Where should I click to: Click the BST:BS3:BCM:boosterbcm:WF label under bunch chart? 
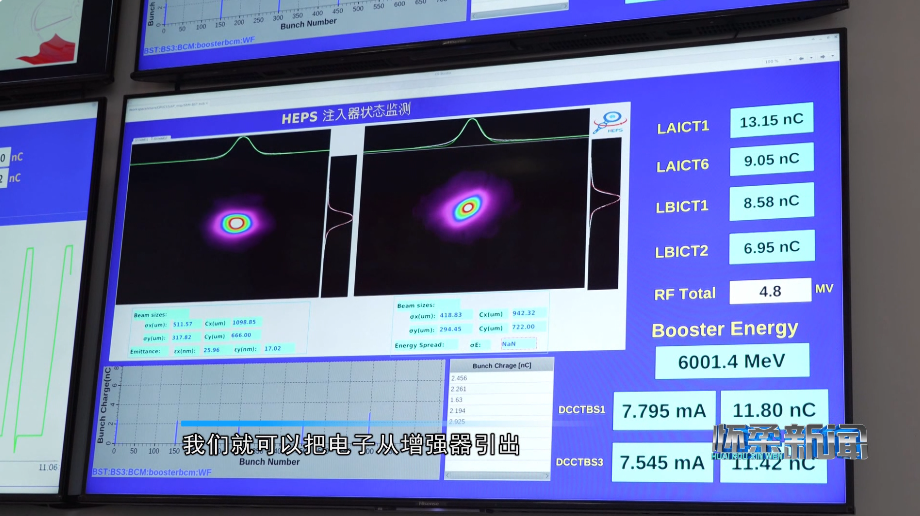[x=152, y=472]
